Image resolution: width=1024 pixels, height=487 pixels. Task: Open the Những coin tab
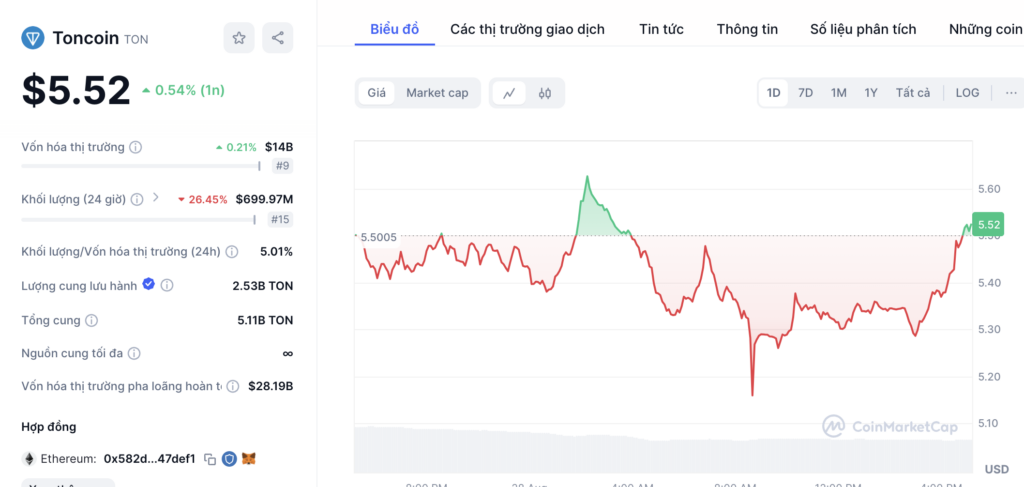(986, 29)
